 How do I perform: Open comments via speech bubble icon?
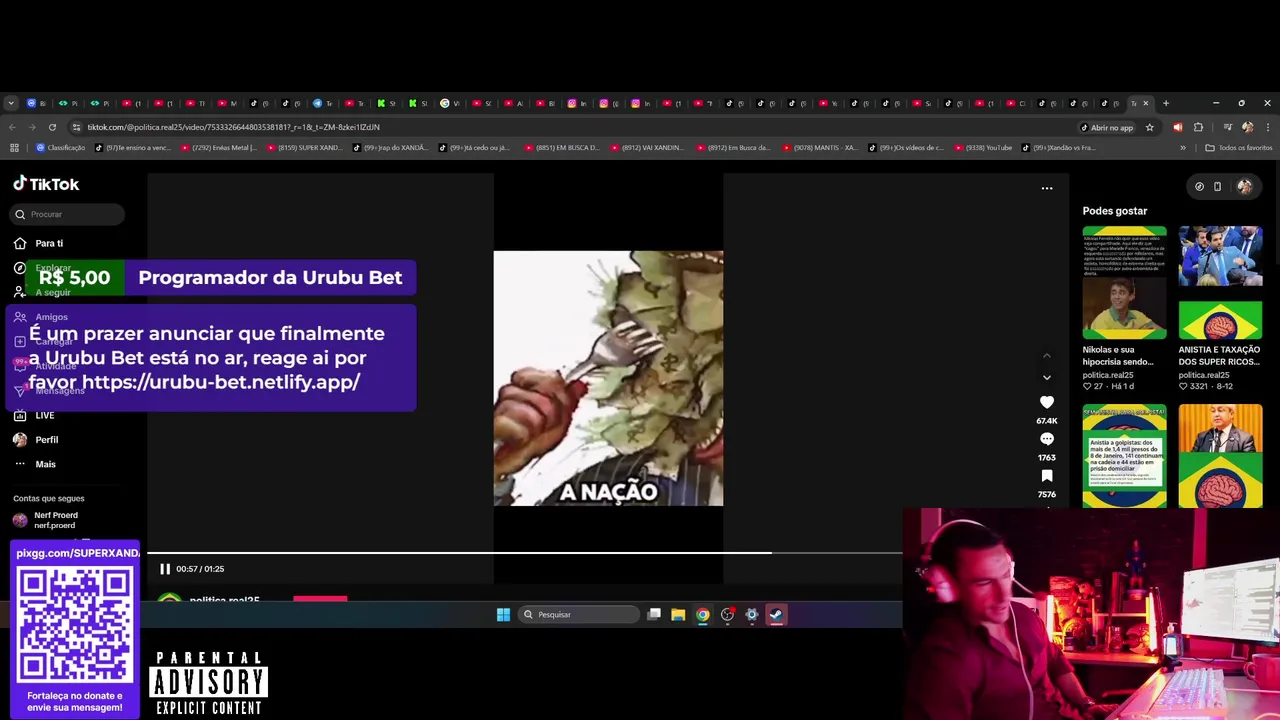(1047, 439)
